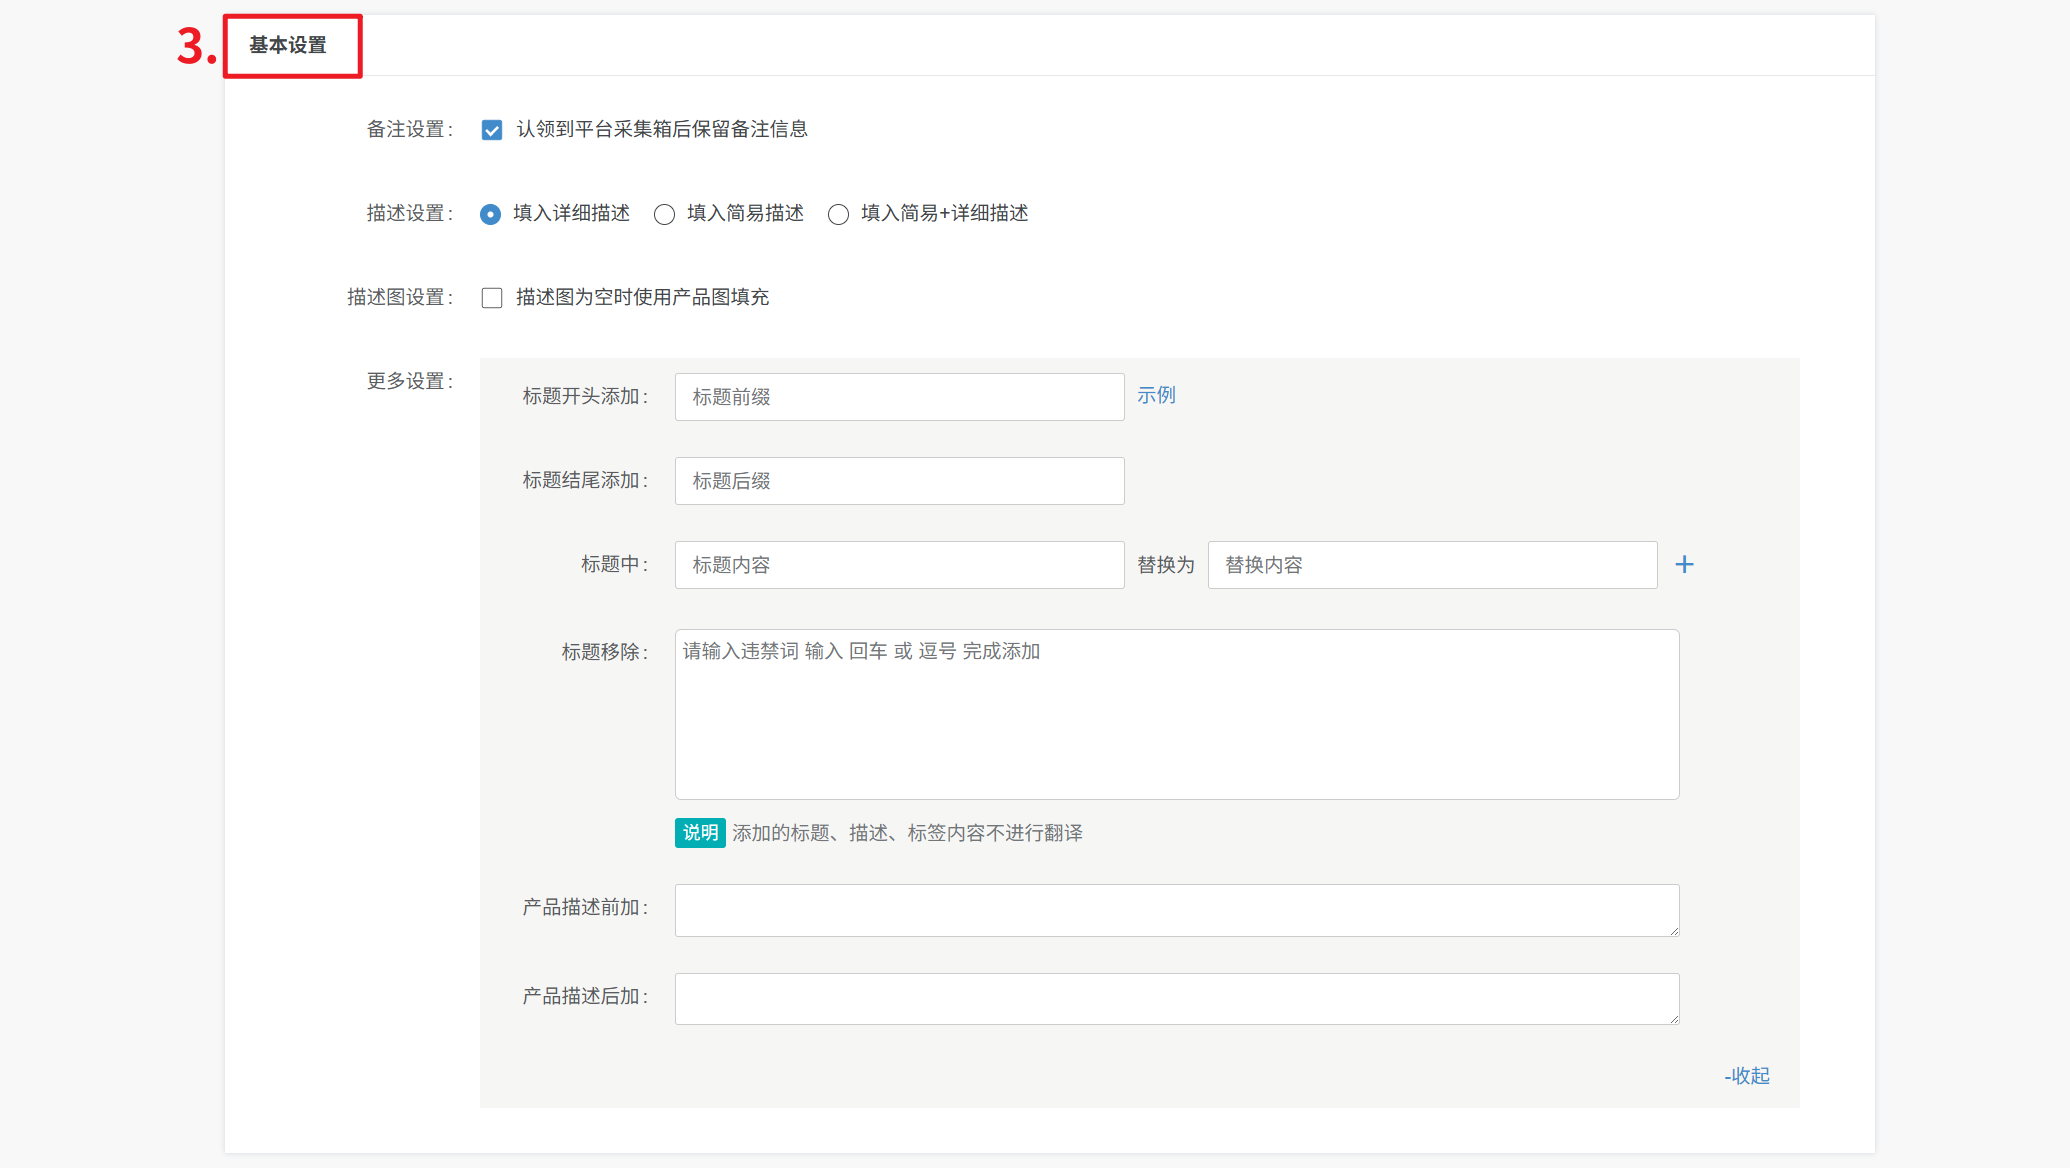
Task: Uncheck 认领到平台采集箱后保留备注信息 checkbox
Action: tap(491, 130)
